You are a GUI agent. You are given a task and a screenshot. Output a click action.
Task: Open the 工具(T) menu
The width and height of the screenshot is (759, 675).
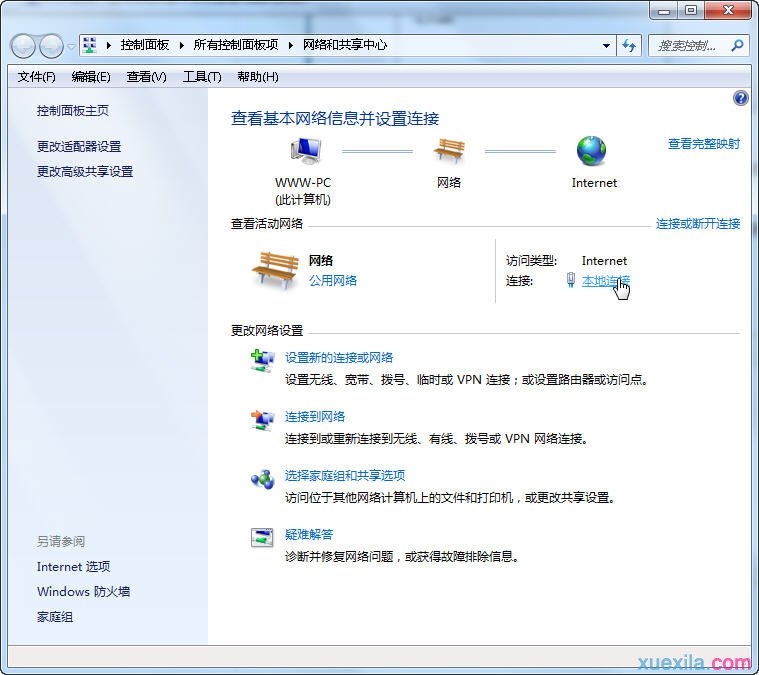(x=201, y=77)
